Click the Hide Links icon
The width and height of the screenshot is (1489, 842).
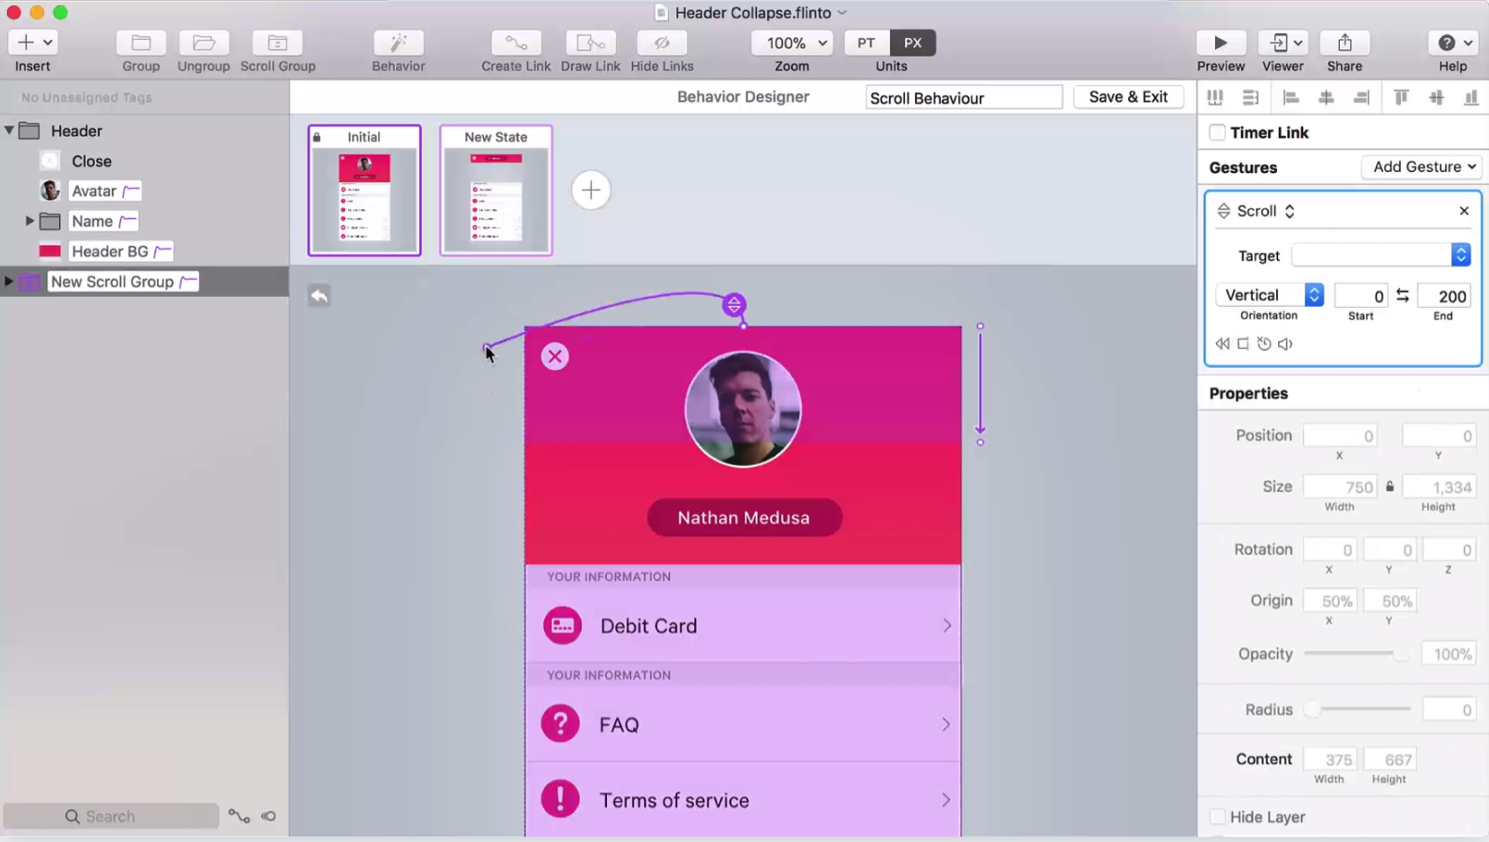click(x=662, y=43)
